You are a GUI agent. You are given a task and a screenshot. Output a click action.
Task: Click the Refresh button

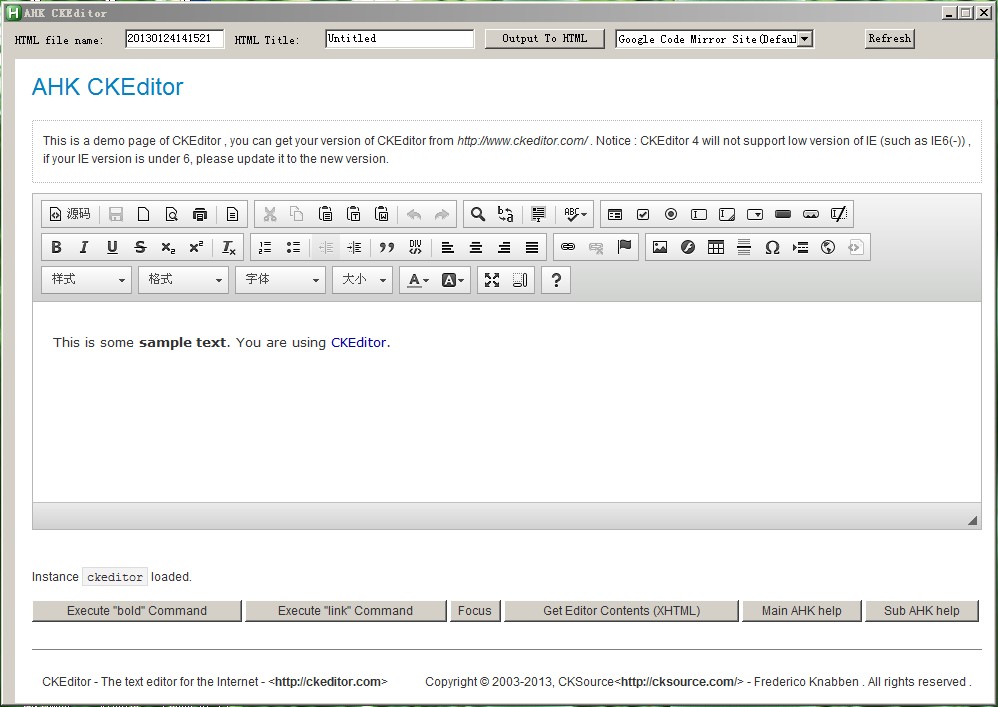[x=889, y=39]
